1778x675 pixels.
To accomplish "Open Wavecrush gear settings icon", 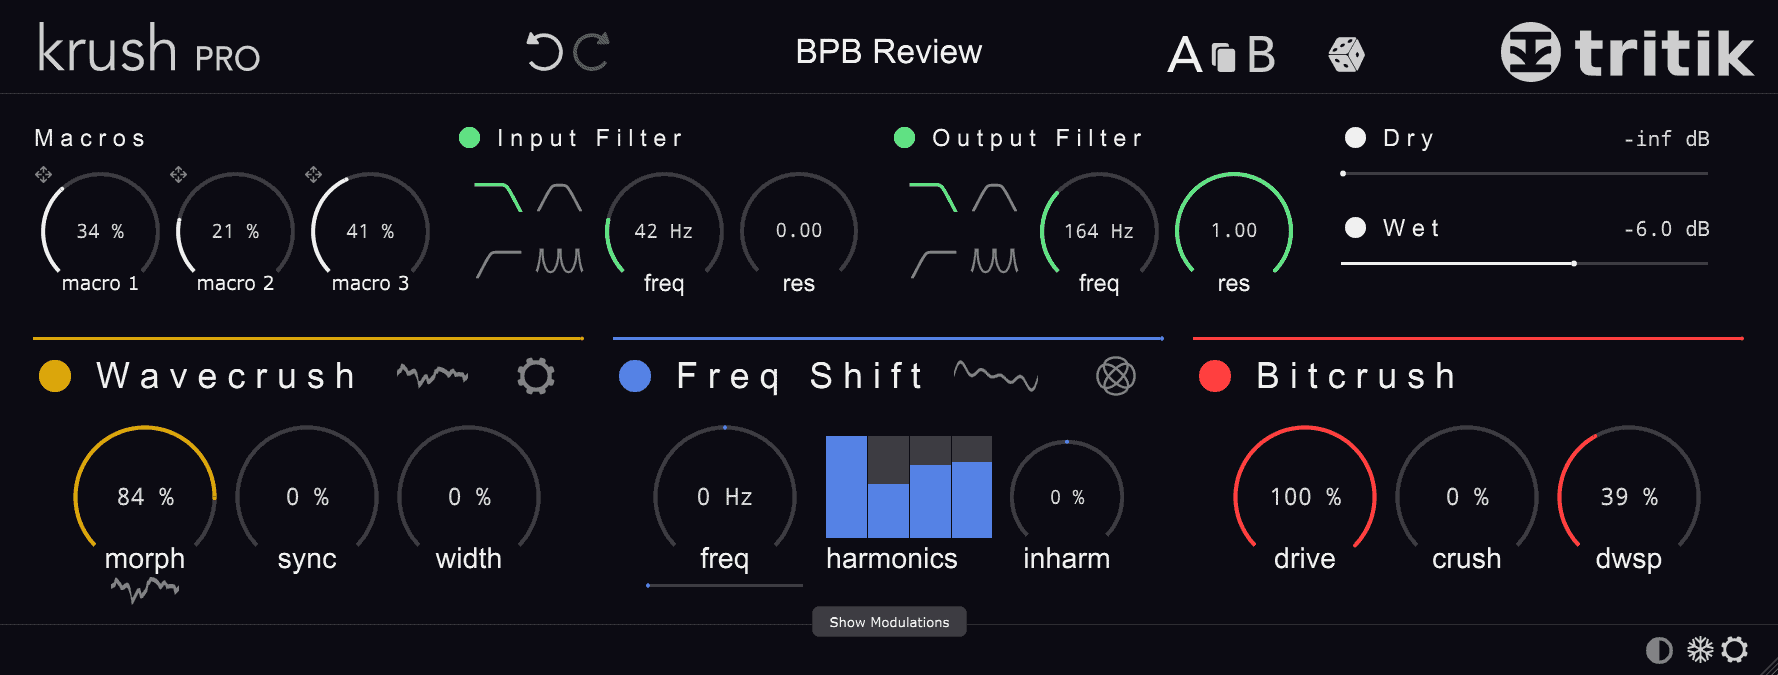I will pyautogui.click(x=536, y=376).
